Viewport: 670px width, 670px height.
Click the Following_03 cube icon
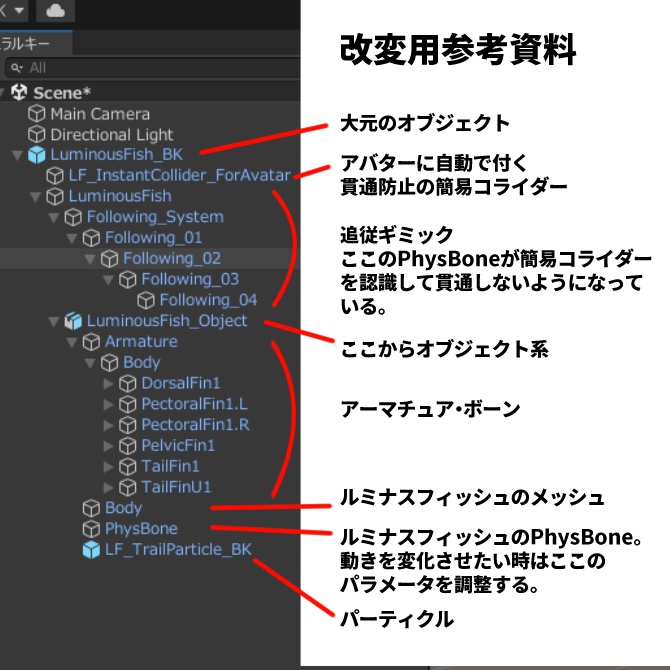[x=127, y=279]
